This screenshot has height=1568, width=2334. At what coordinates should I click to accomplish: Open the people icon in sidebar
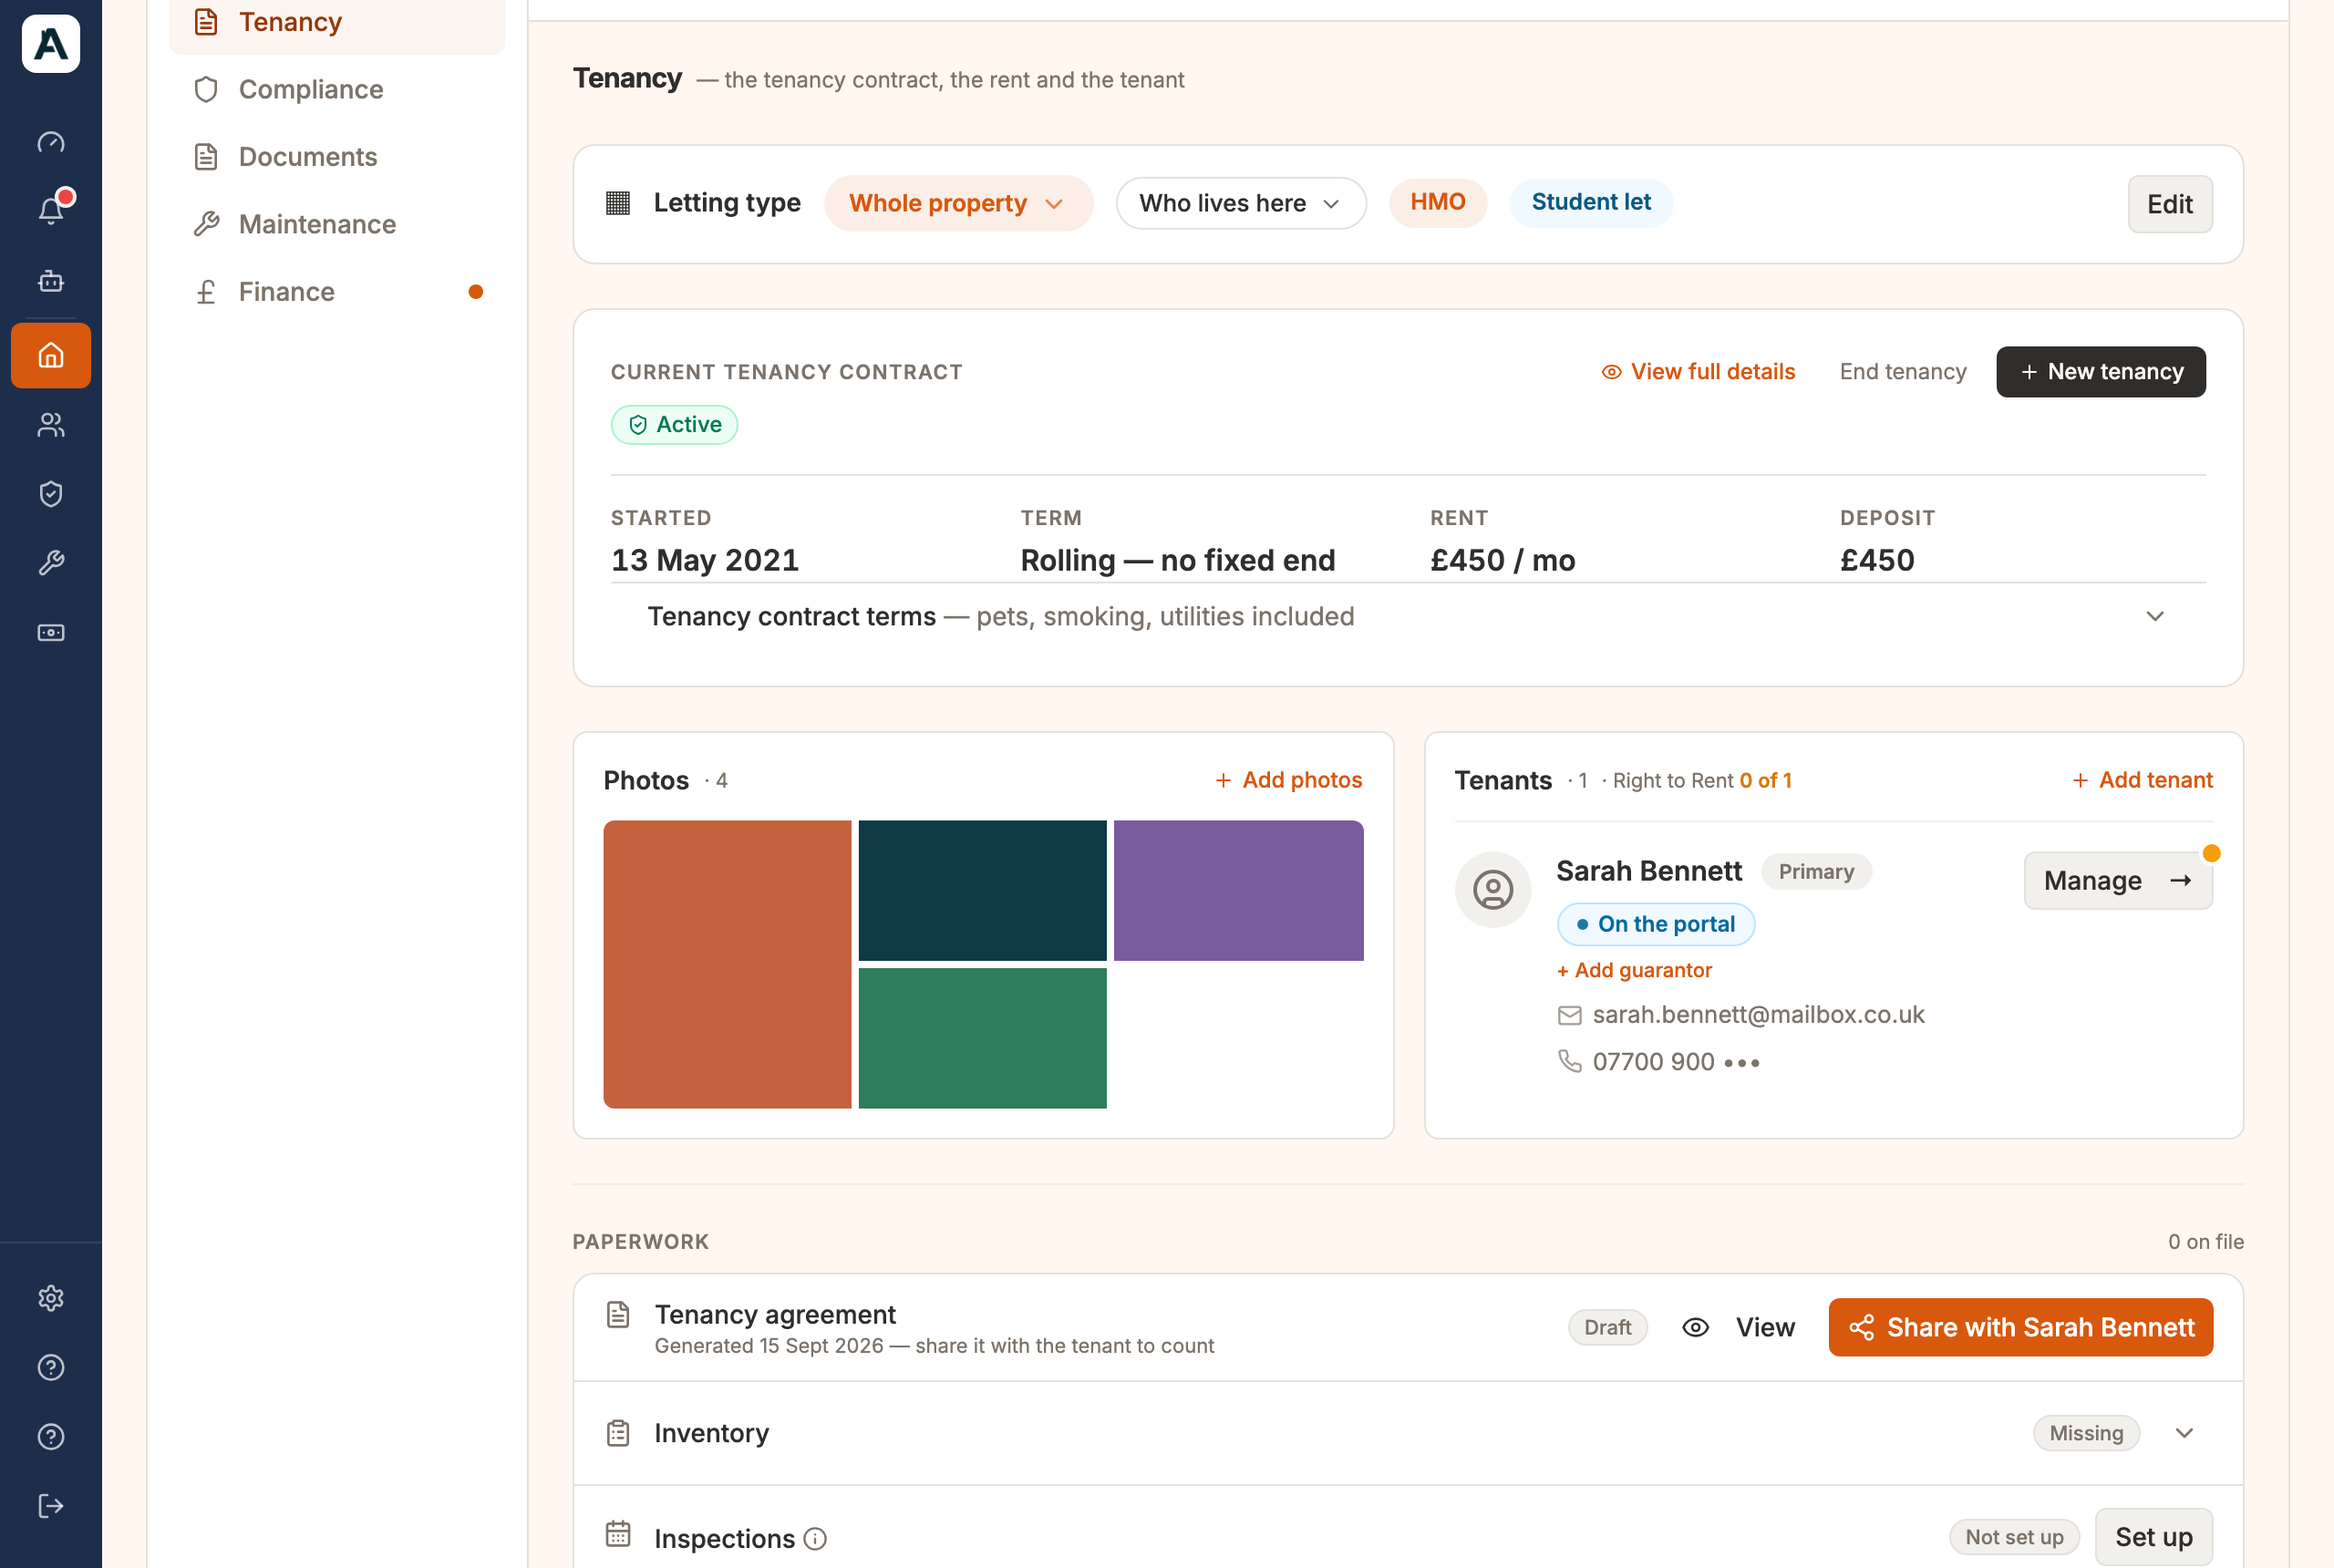(x=51, y=425)
